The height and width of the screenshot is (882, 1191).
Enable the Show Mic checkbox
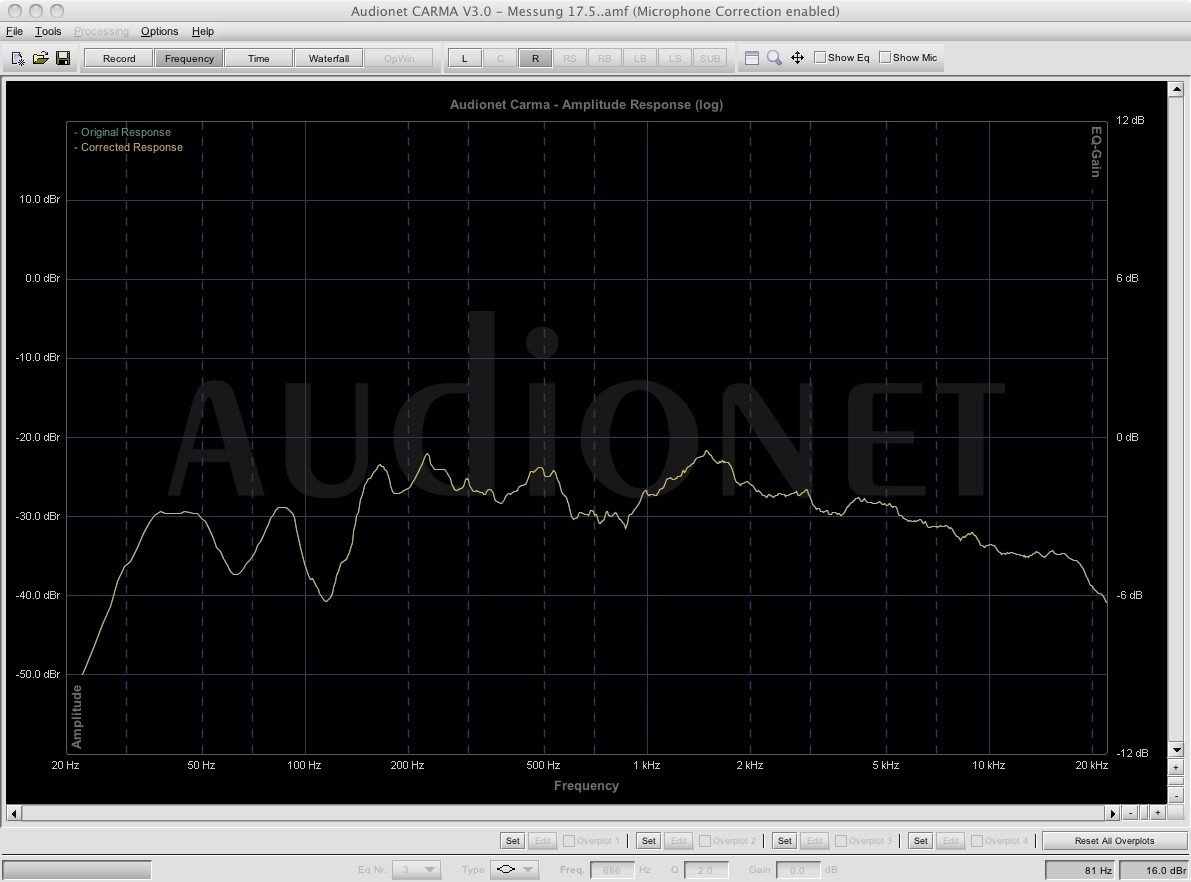885,57
